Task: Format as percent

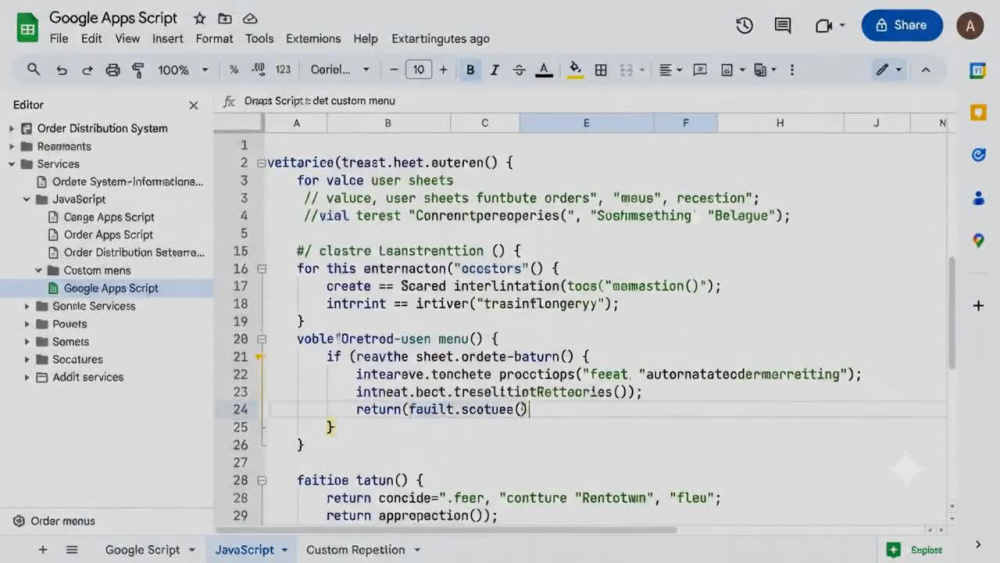Action: point(233,70)
